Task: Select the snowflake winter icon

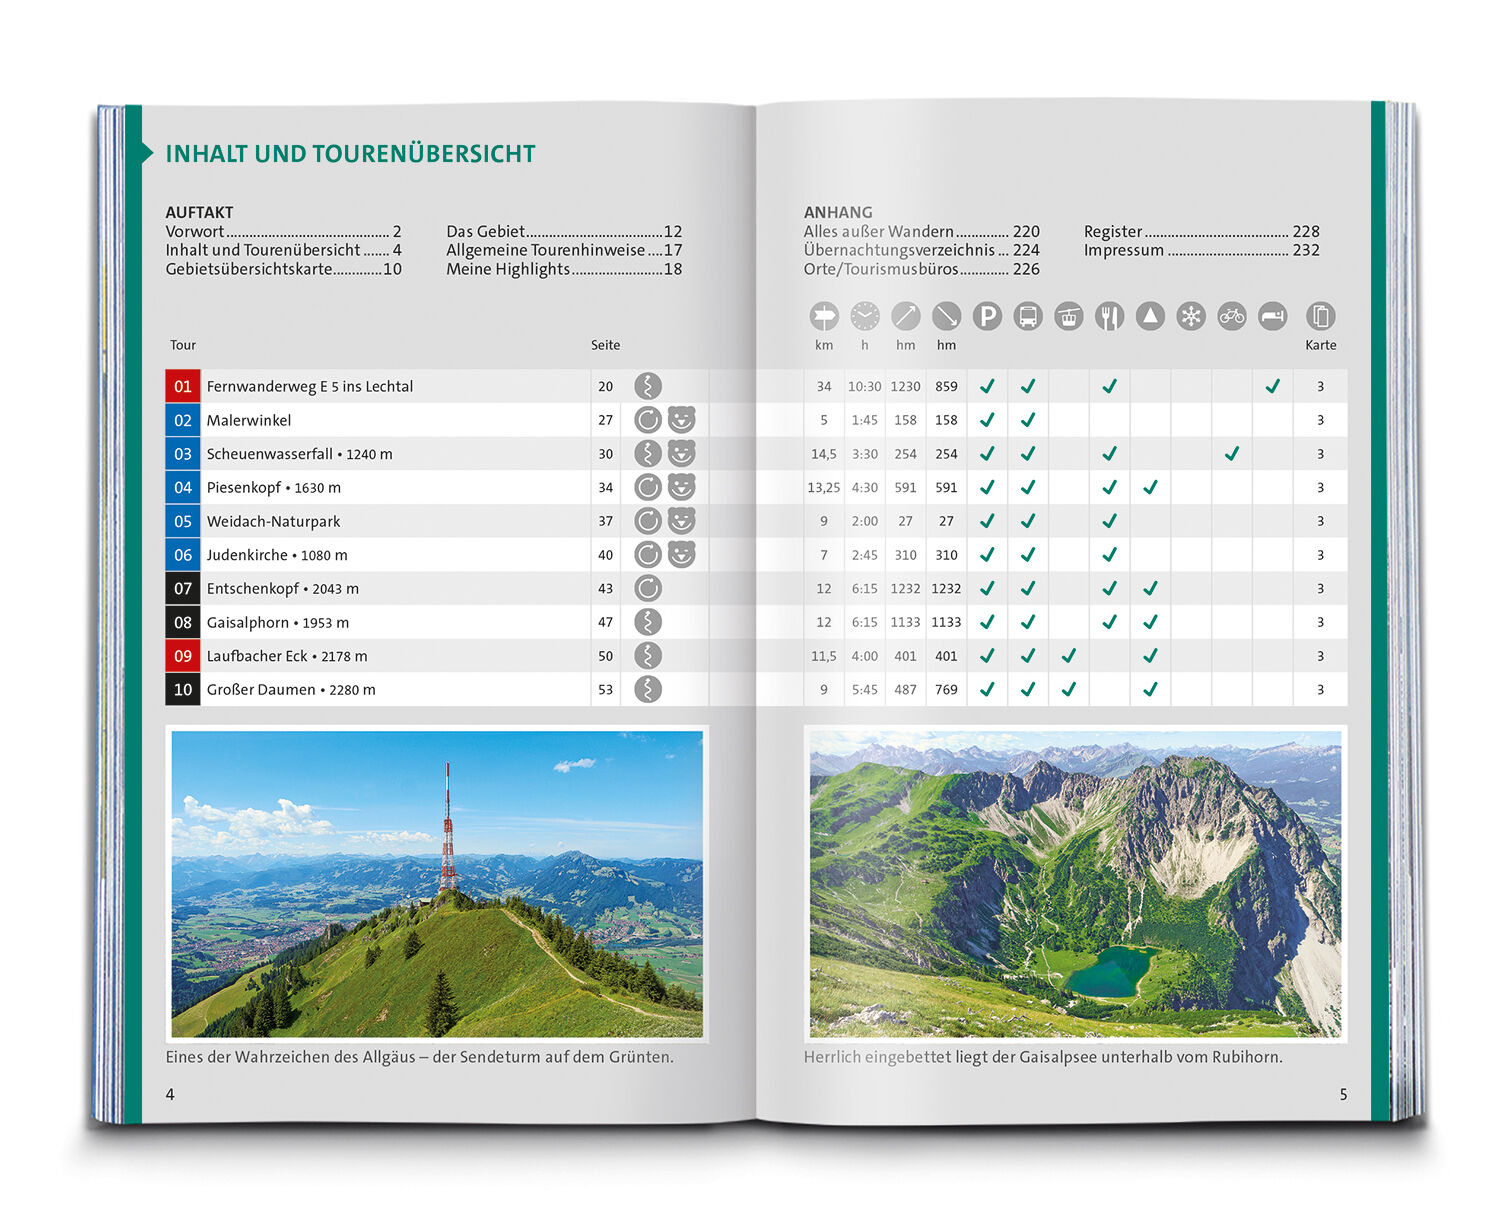Action: [1190, 317]
